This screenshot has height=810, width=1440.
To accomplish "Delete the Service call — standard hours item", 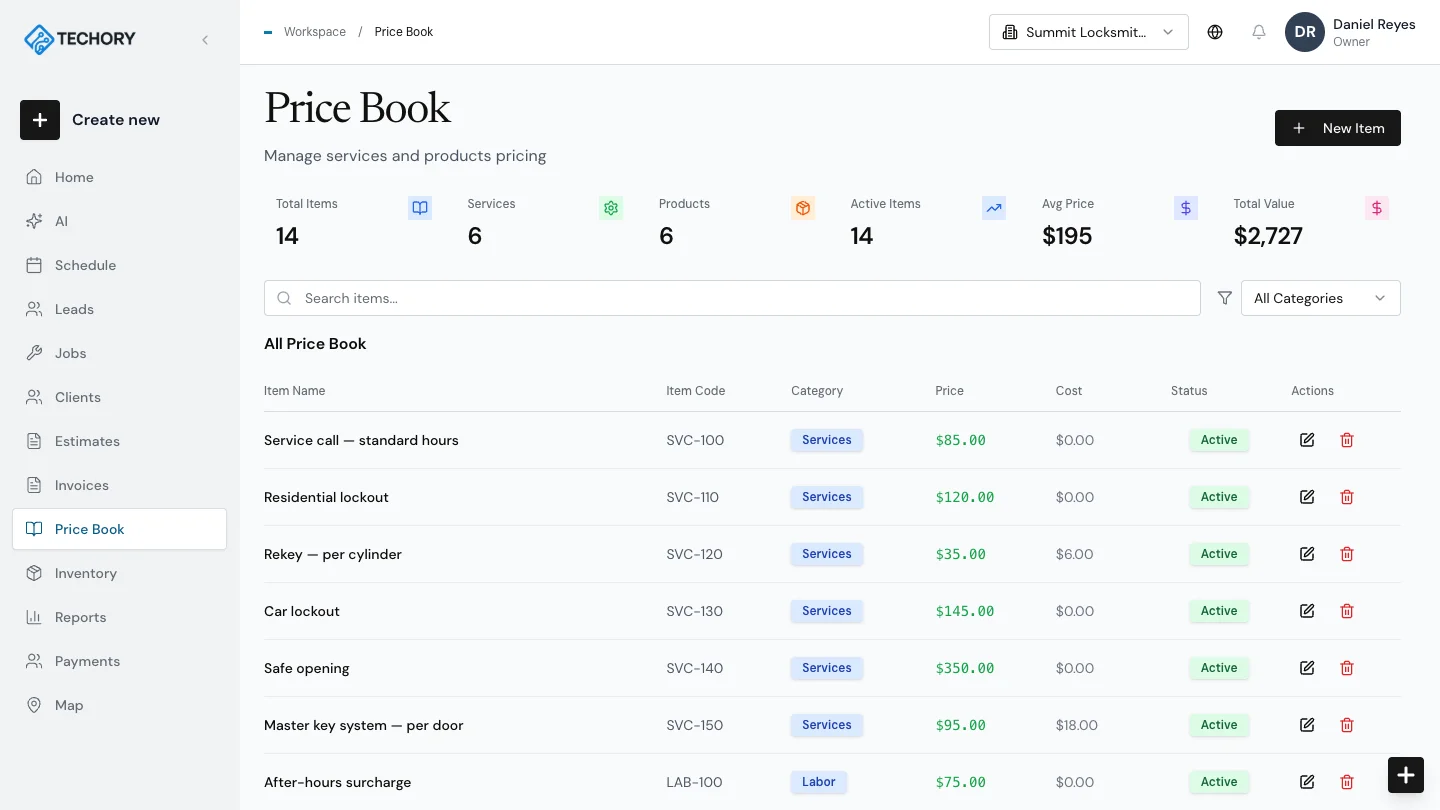I will coord(1347,440).
